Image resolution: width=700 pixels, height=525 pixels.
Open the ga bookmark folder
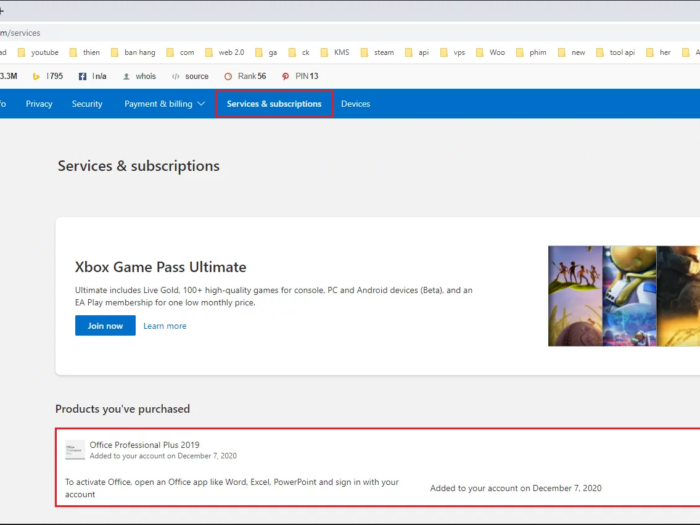(x=266, y=52)
